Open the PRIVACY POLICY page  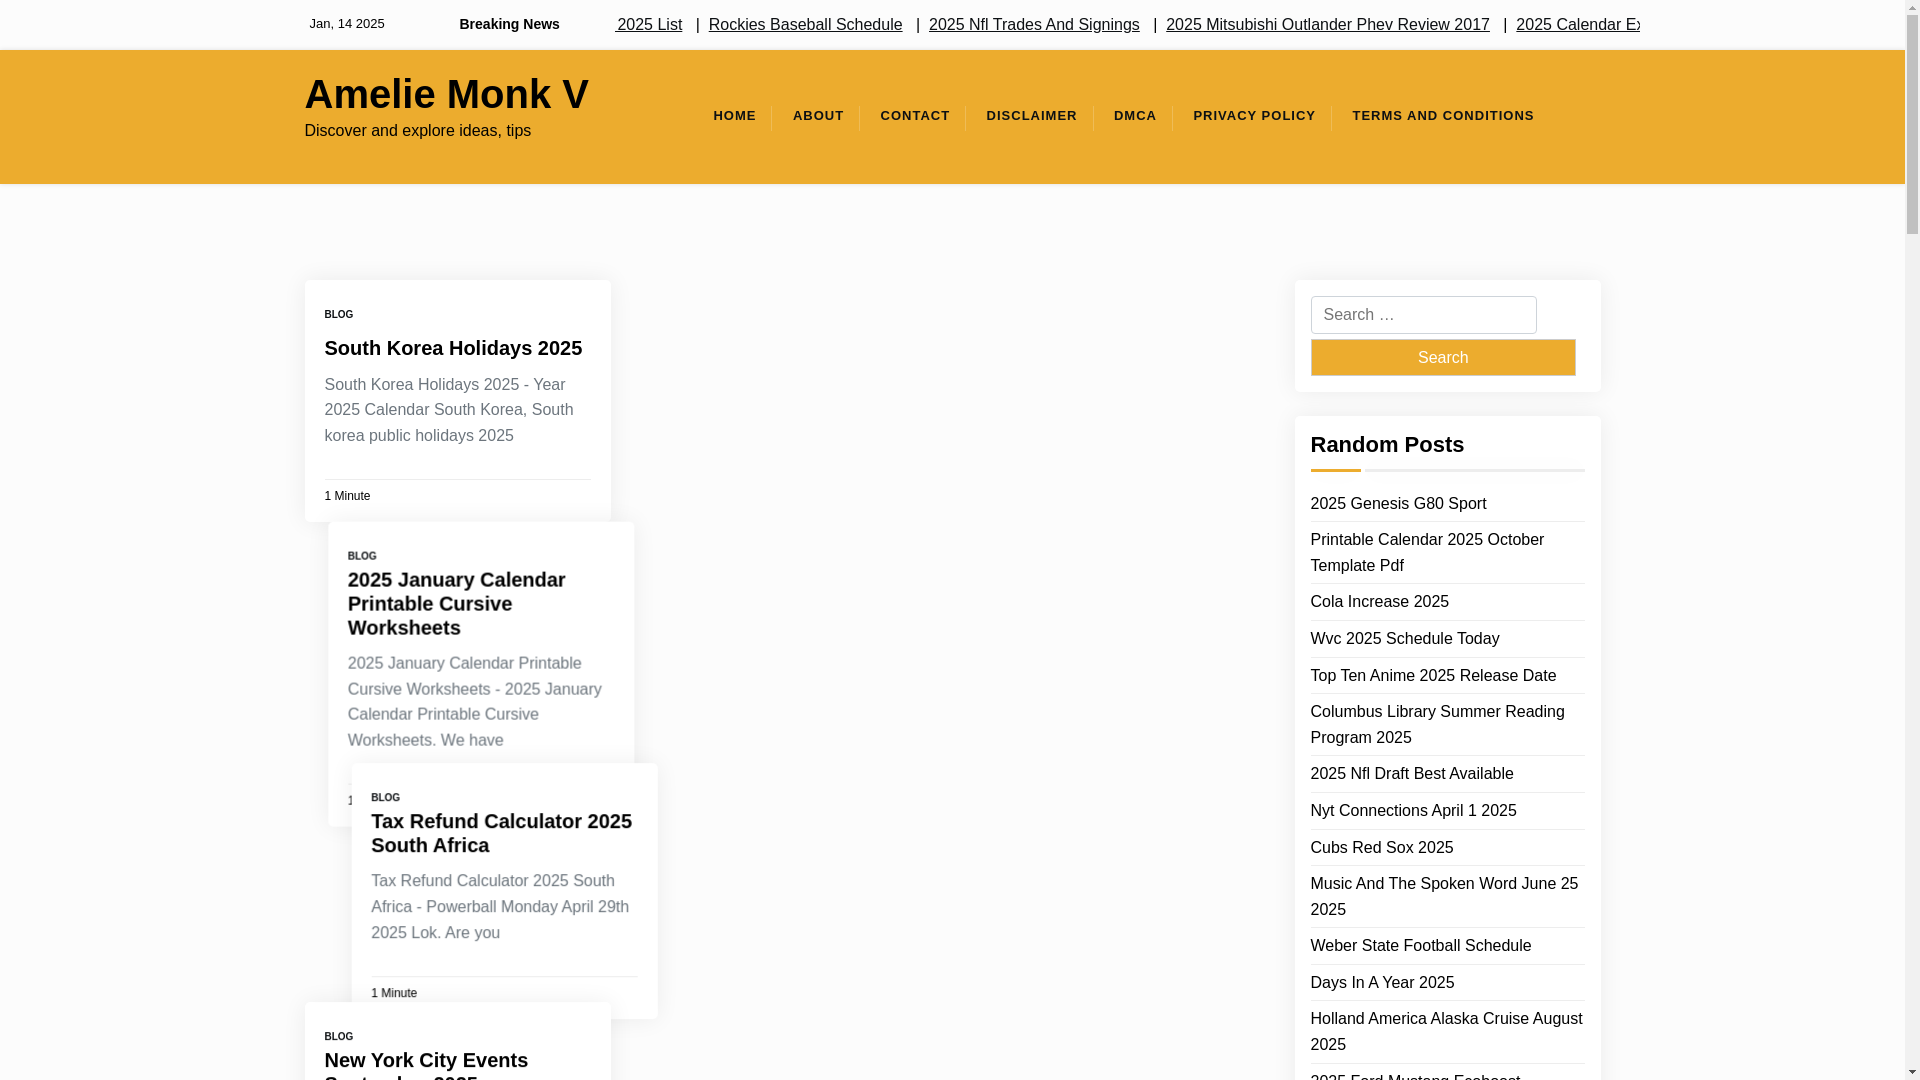(x=1254, y=116)
